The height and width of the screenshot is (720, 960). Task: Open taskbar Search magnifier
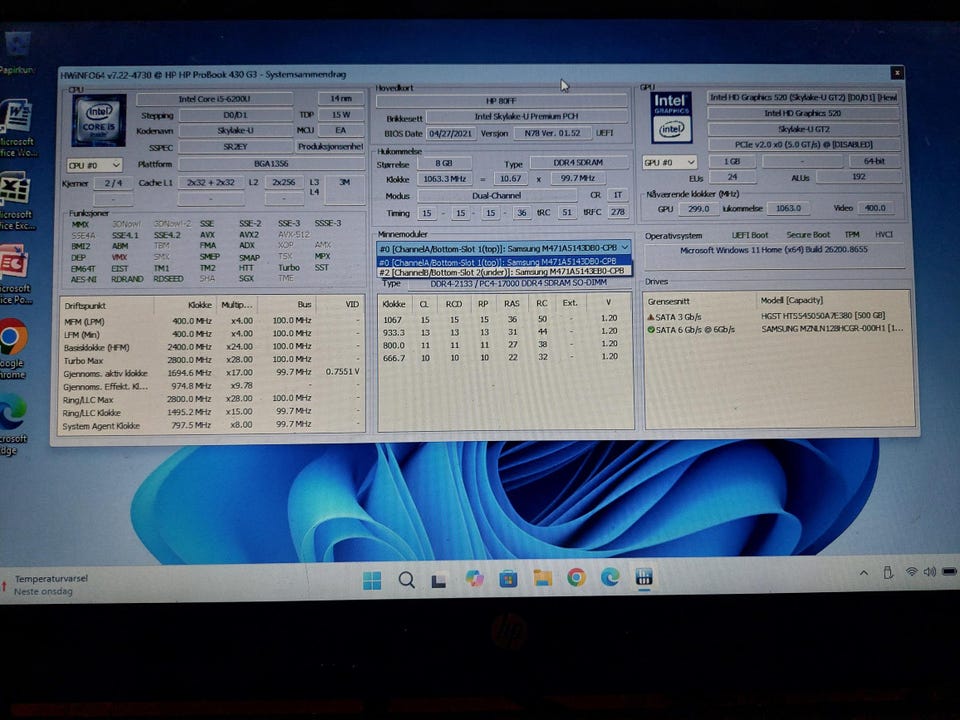point(406,579)
